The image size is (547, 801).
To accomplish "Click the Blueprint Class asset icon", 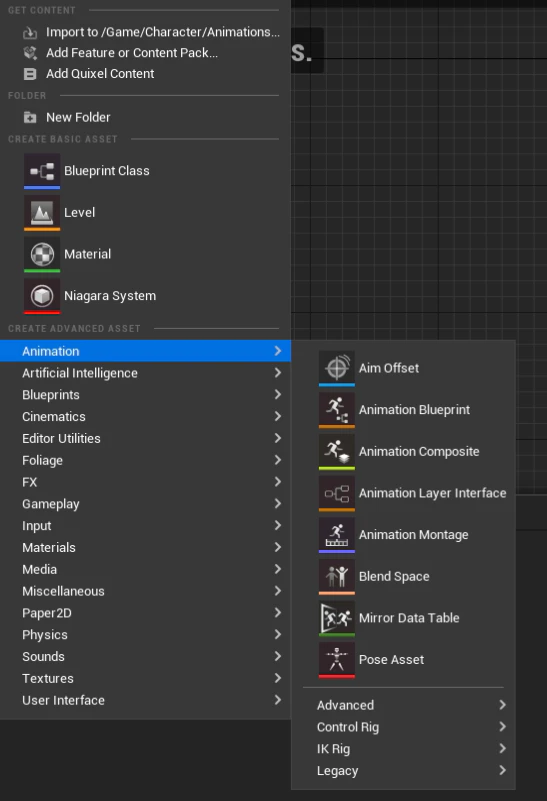I will coord(42,171).
